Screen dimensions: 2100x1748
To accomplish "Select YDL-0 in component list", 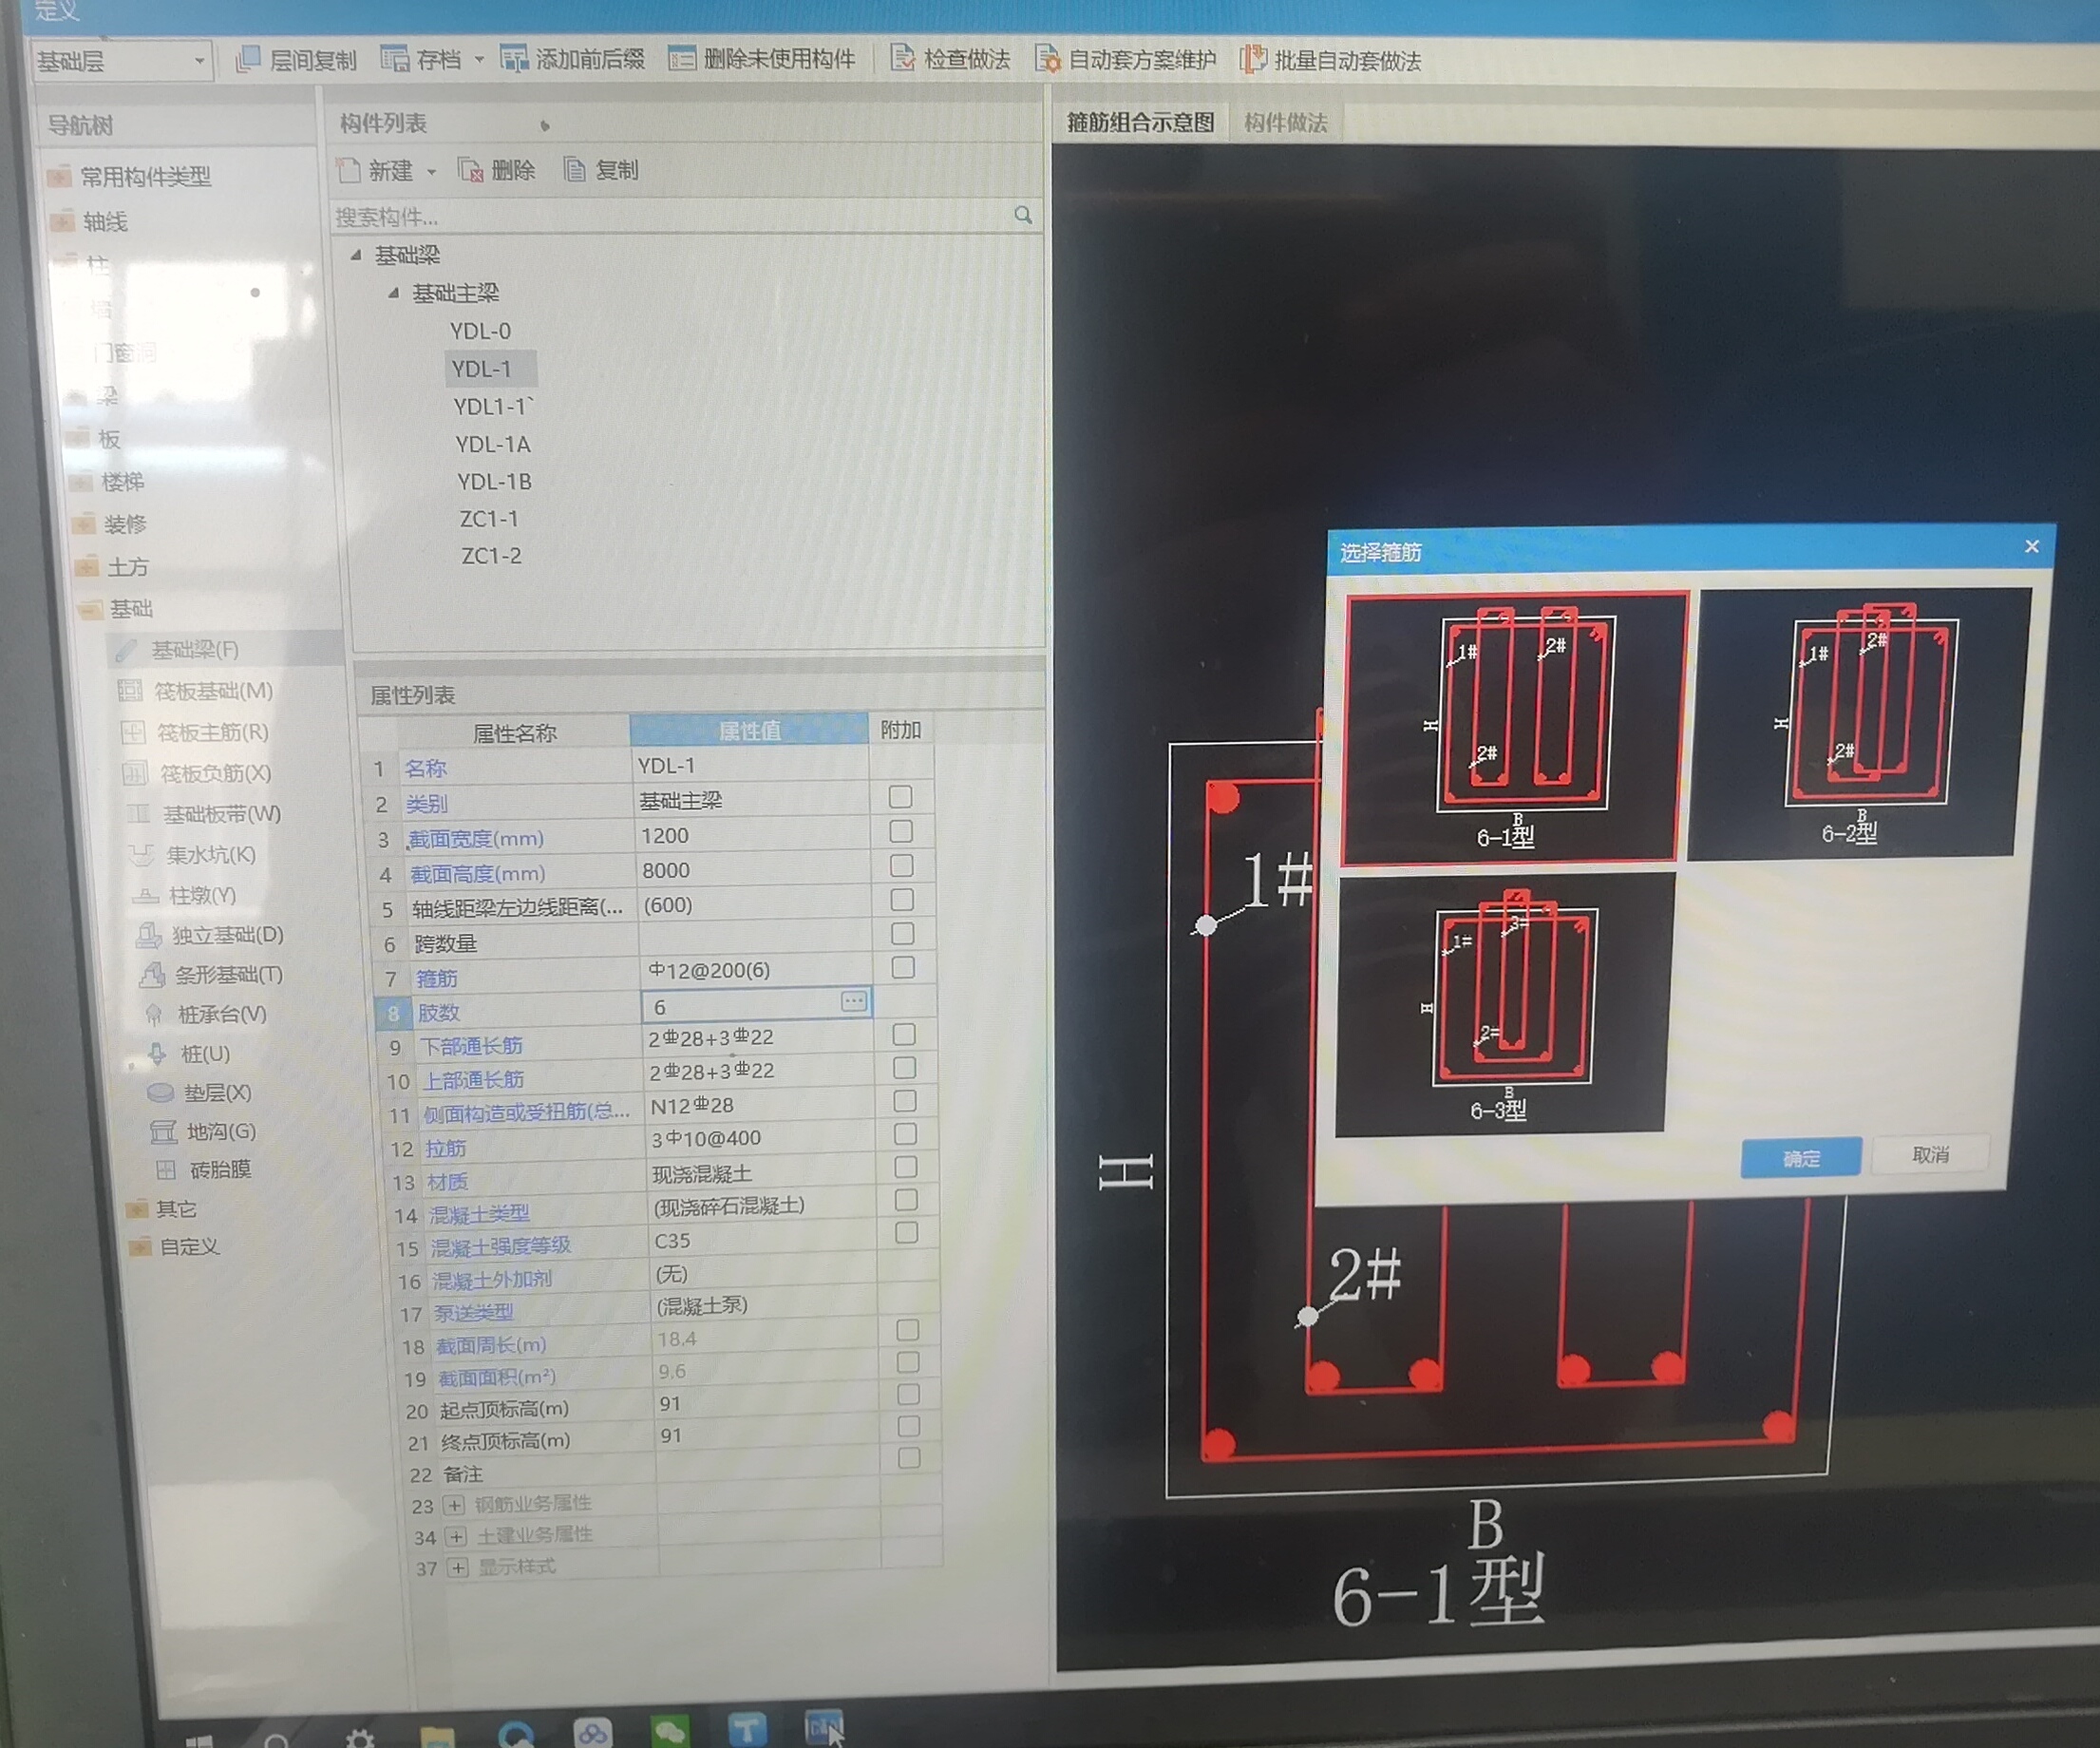I will point(480,331).
